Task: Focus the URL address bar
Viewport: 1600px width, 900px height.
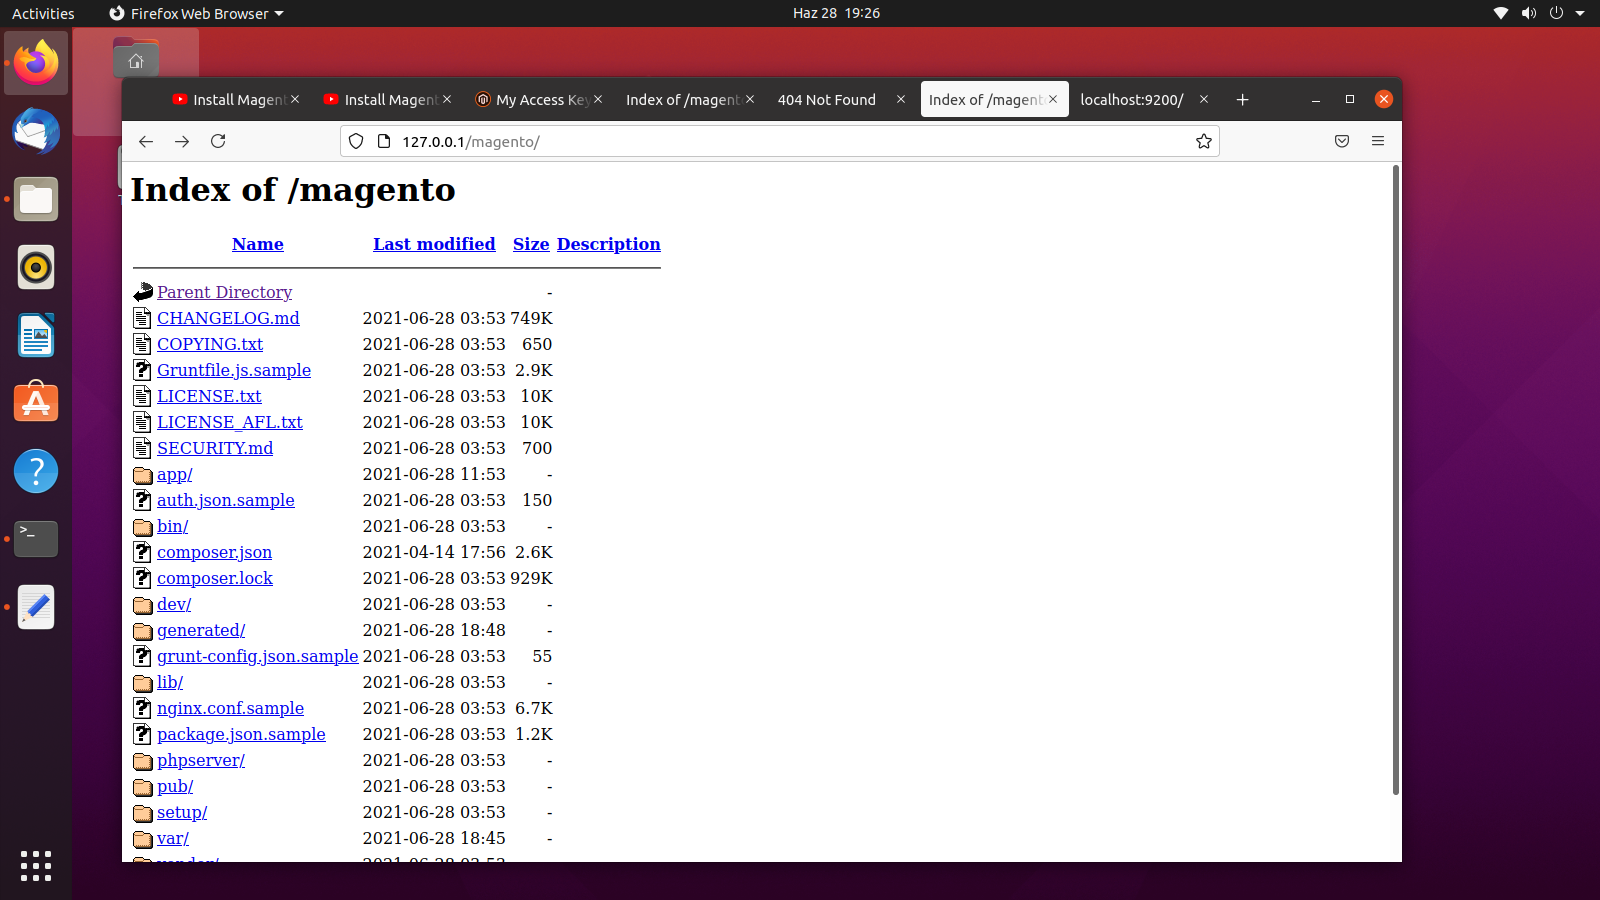Action: [x=780, y=141]
